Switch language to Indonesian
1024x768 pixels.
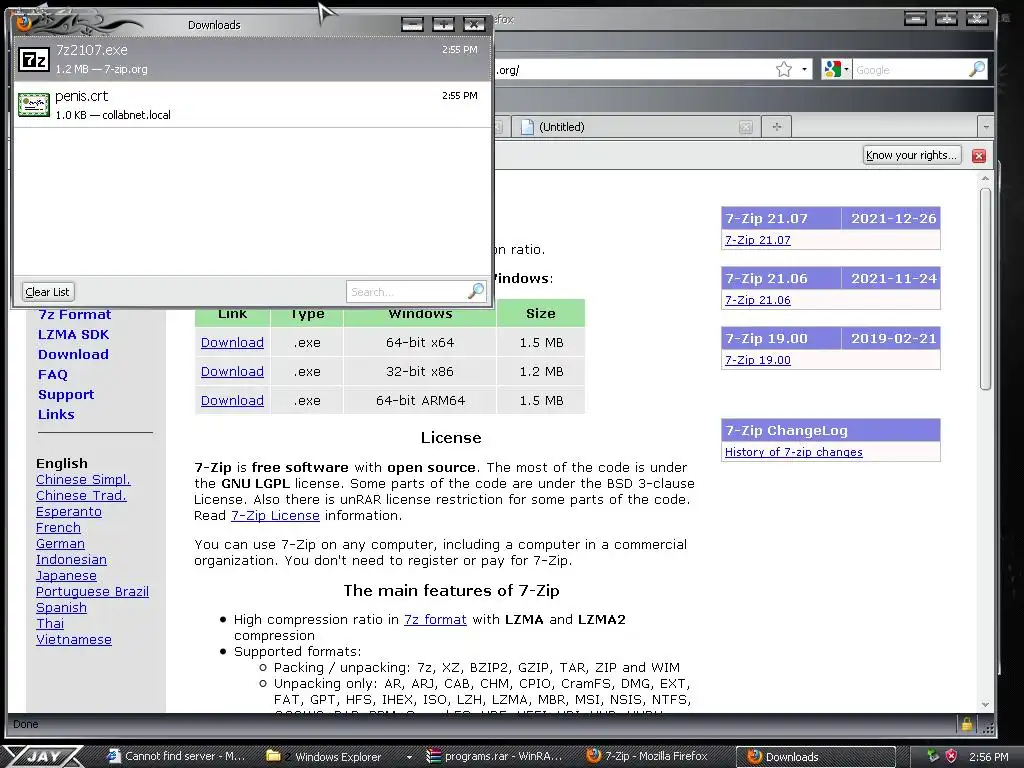71,560
